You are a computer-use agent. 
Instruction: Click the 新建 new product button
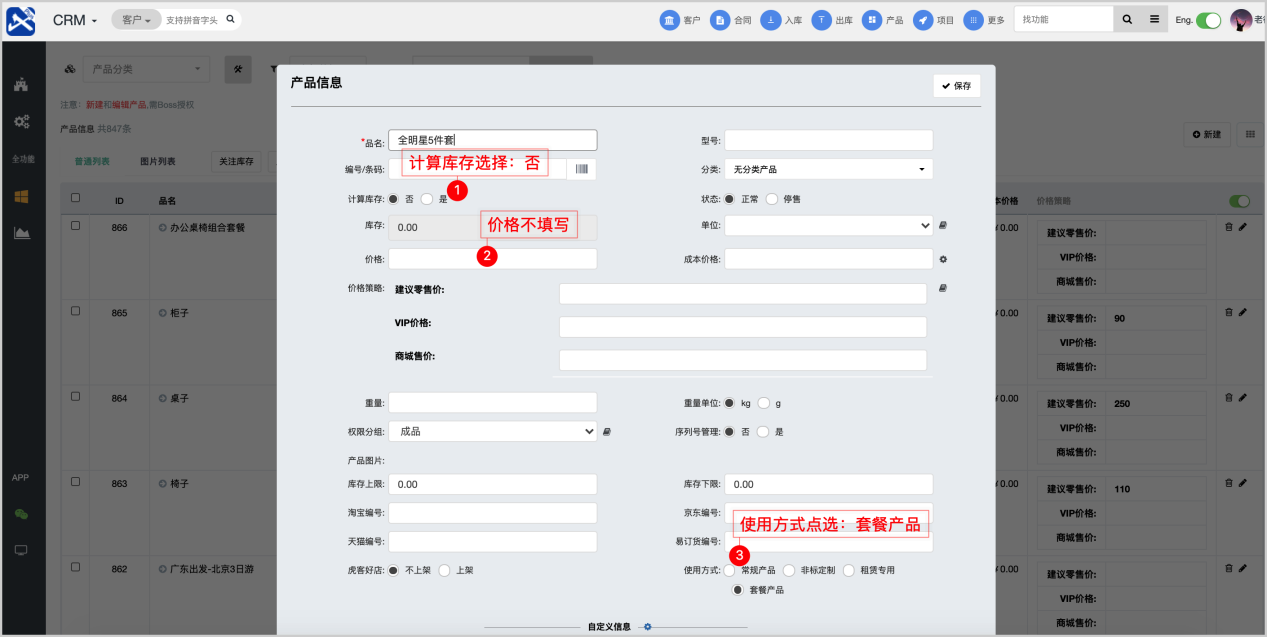click(1206, 134)
